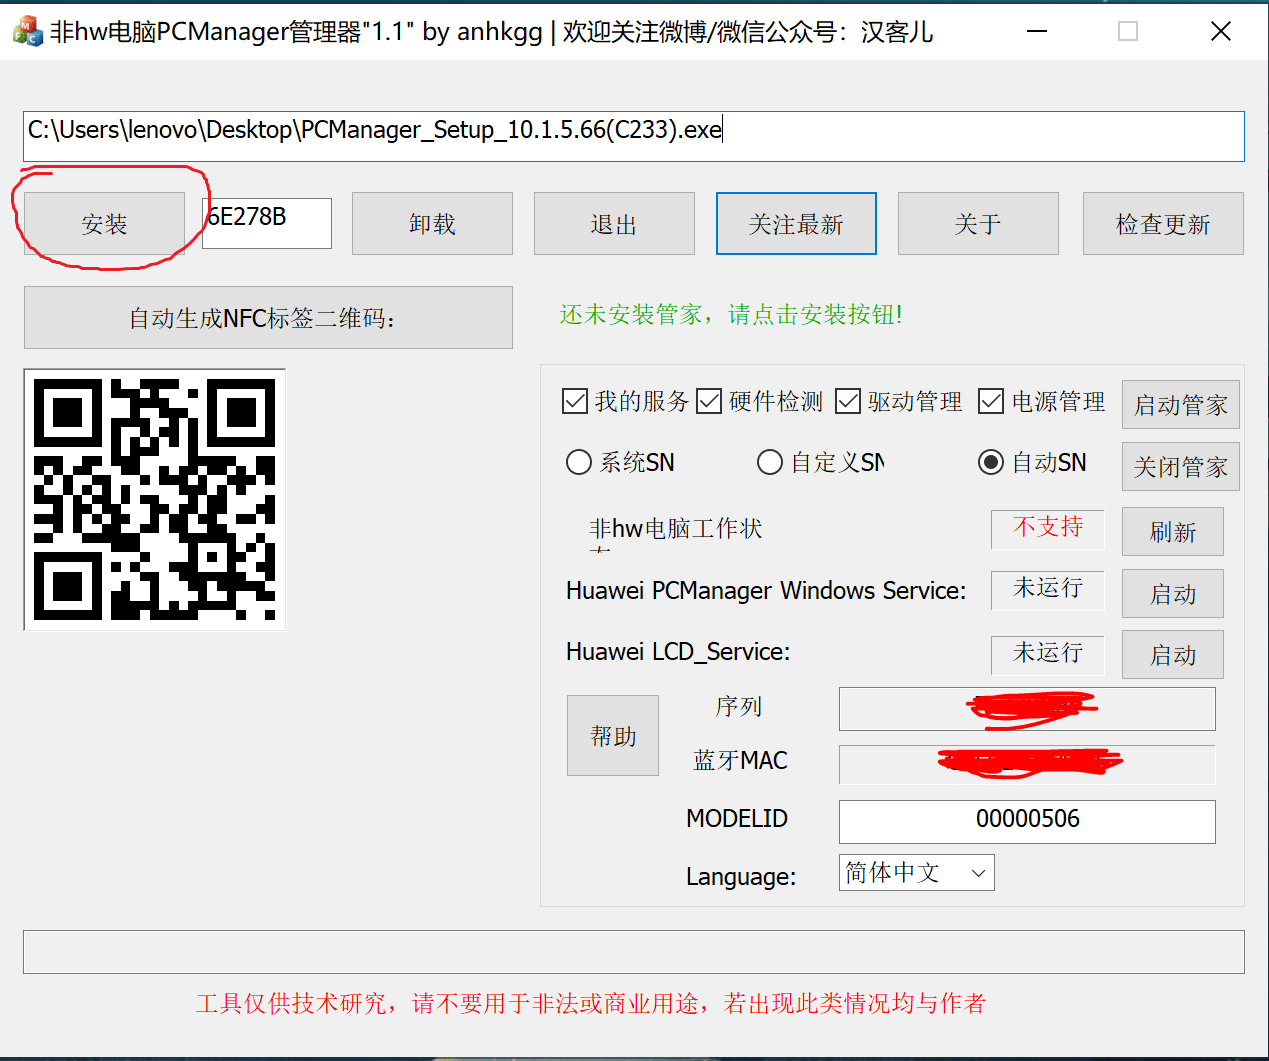Click 启动管家 to launch PCManager
Screen dimensions: 1269x1061
(1180, 404)
